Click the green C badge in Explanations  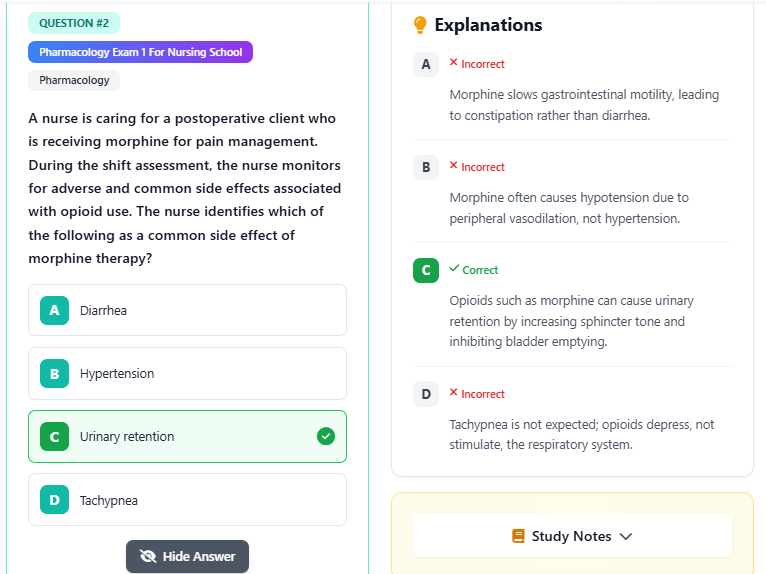(x=426, y=270)
